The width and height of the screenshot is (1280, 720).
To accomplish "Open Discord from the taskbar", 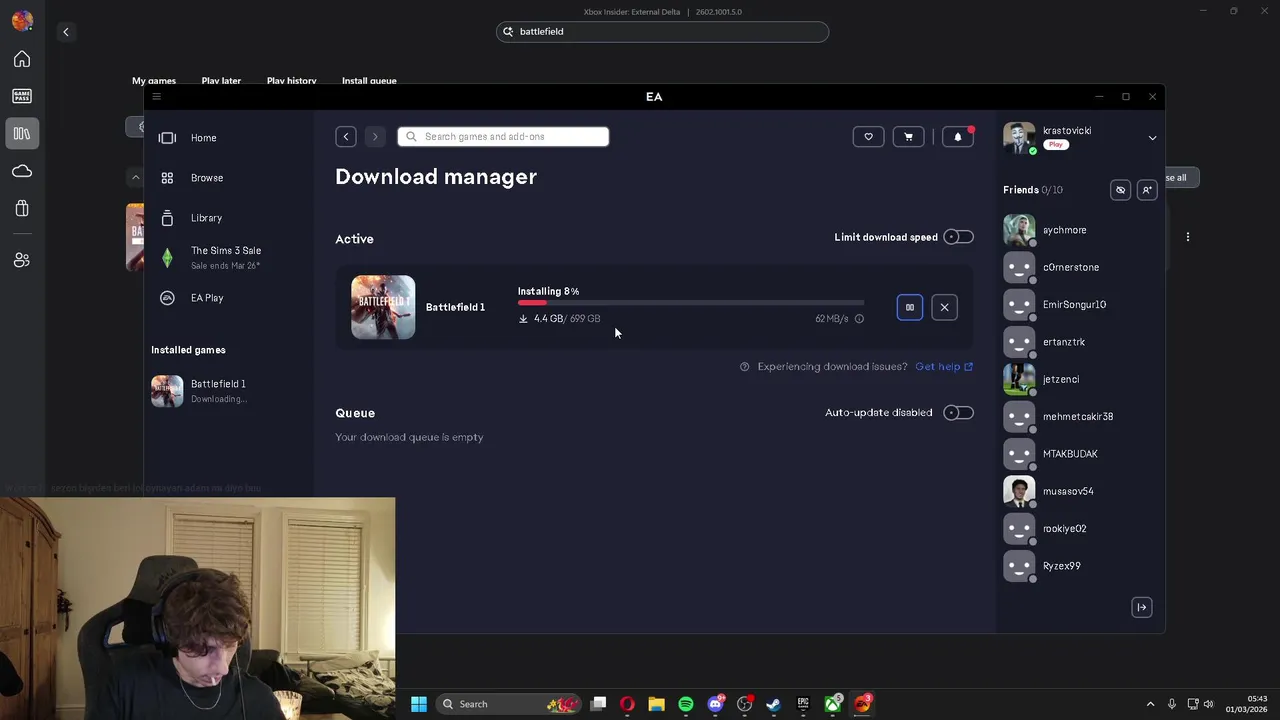I will point(716,704).
